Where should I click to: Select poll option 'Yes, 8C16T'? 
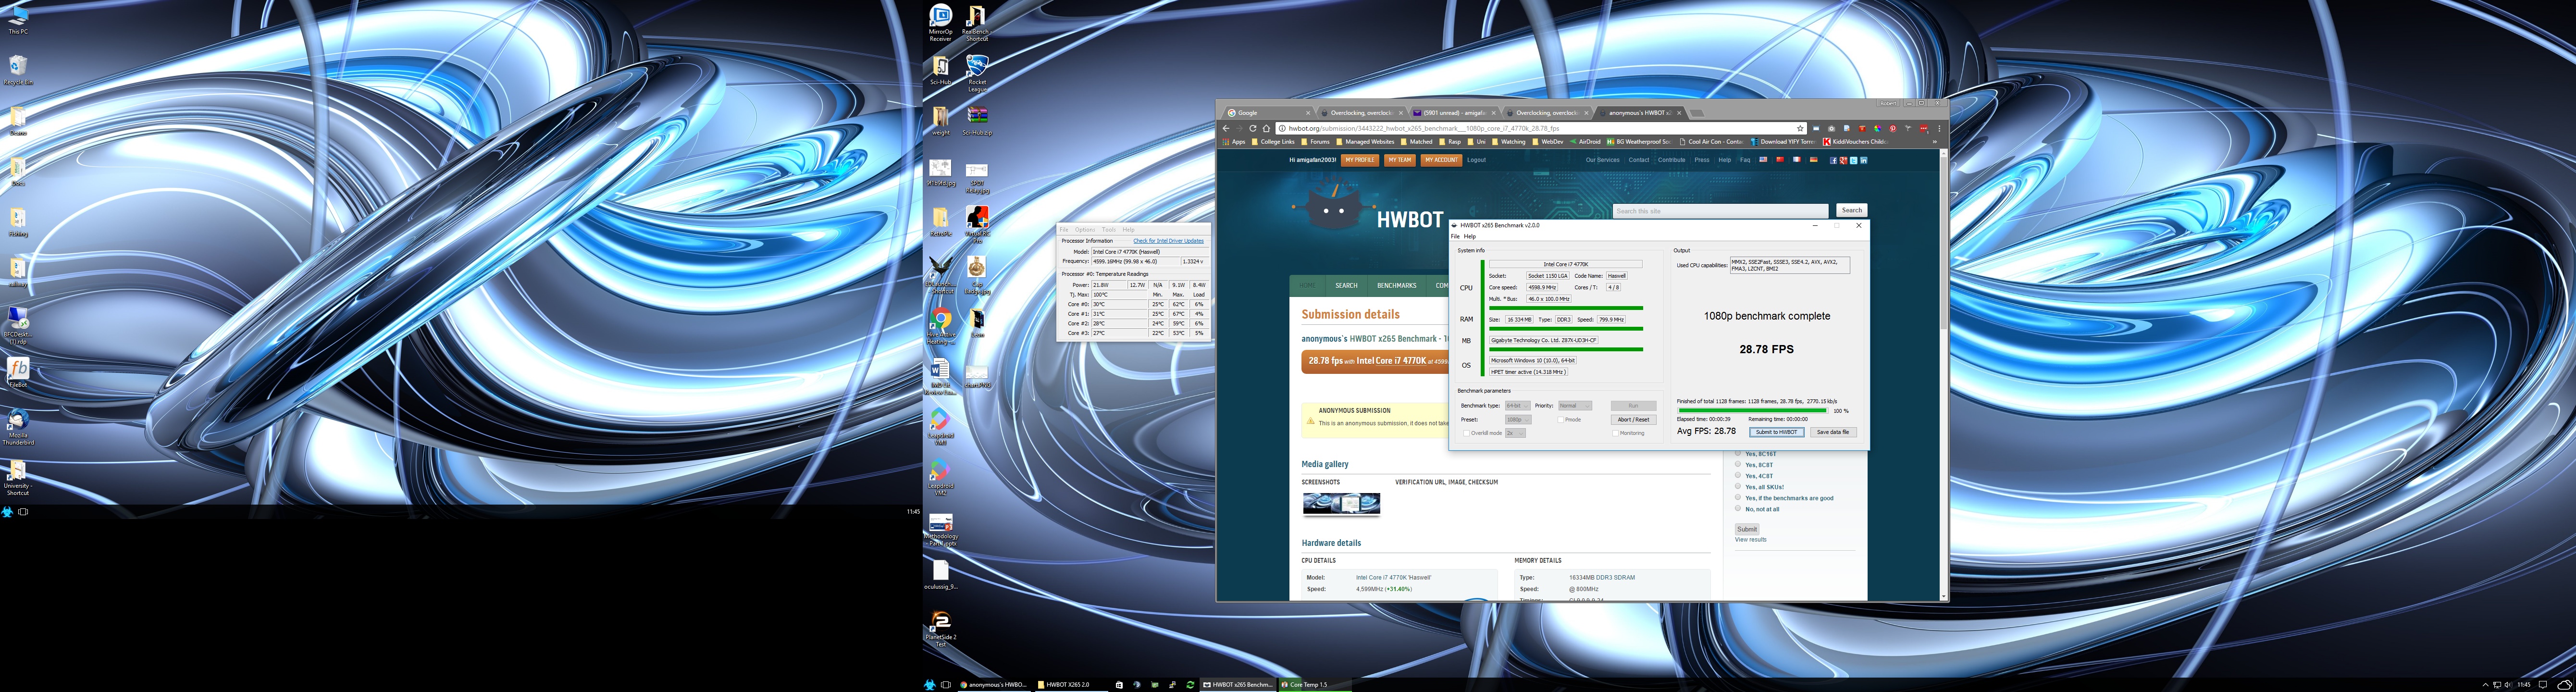[1738, 454]
